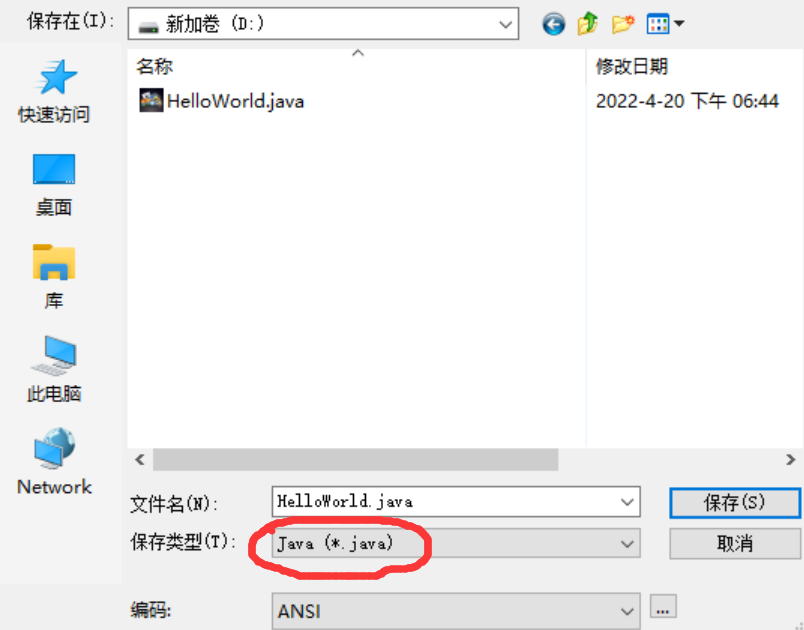Click the blue back arrow icon

553,24
